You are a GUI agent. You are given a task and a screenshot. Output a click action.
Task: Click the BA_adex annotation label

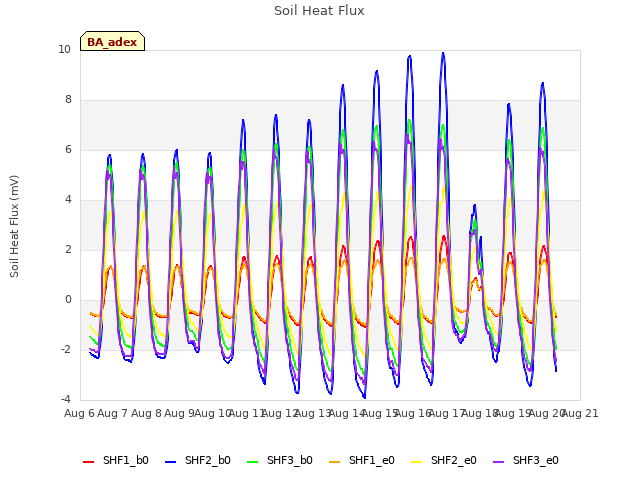pyautogui.click(x=112, y=42)
